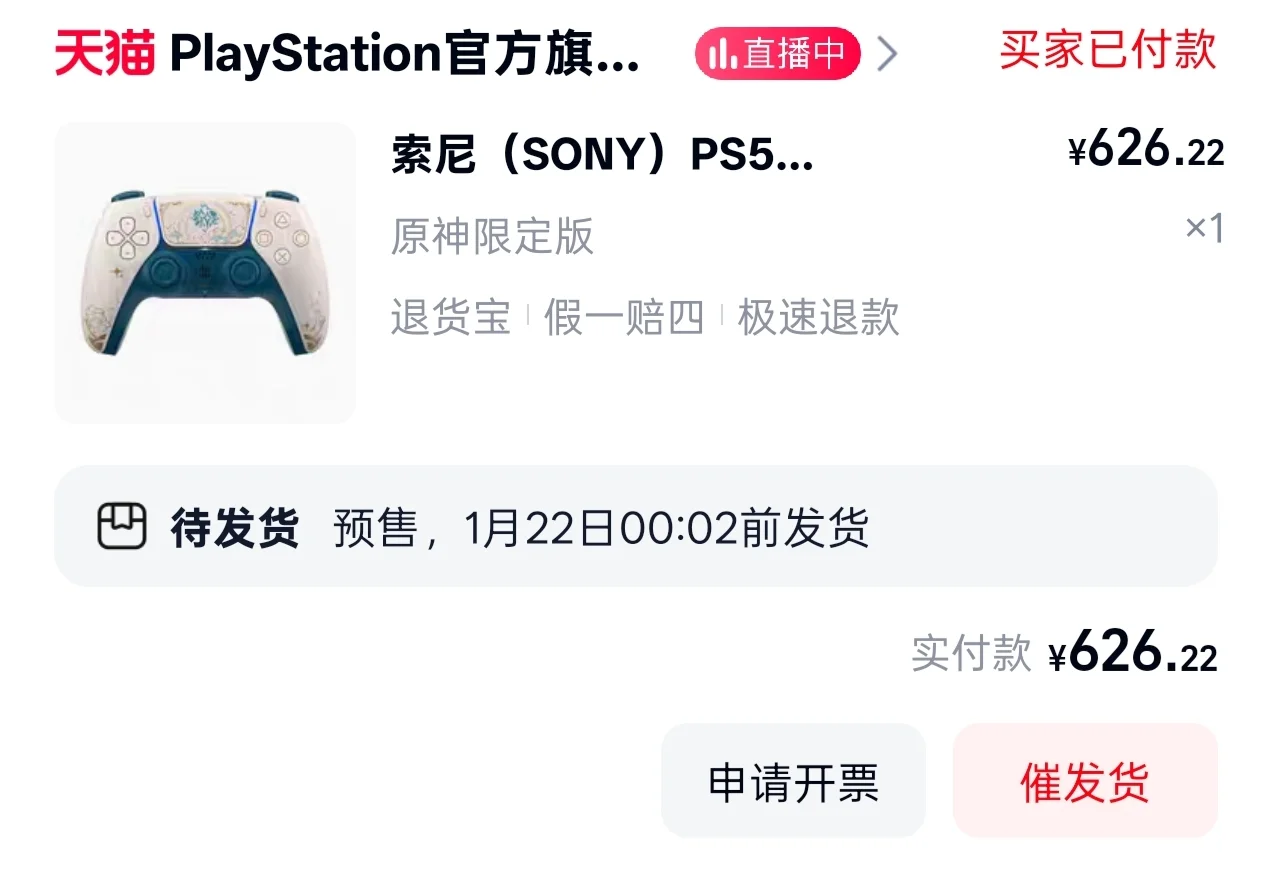
Task: Click the package box icon beside 待发货
Action: coord(122,526)
